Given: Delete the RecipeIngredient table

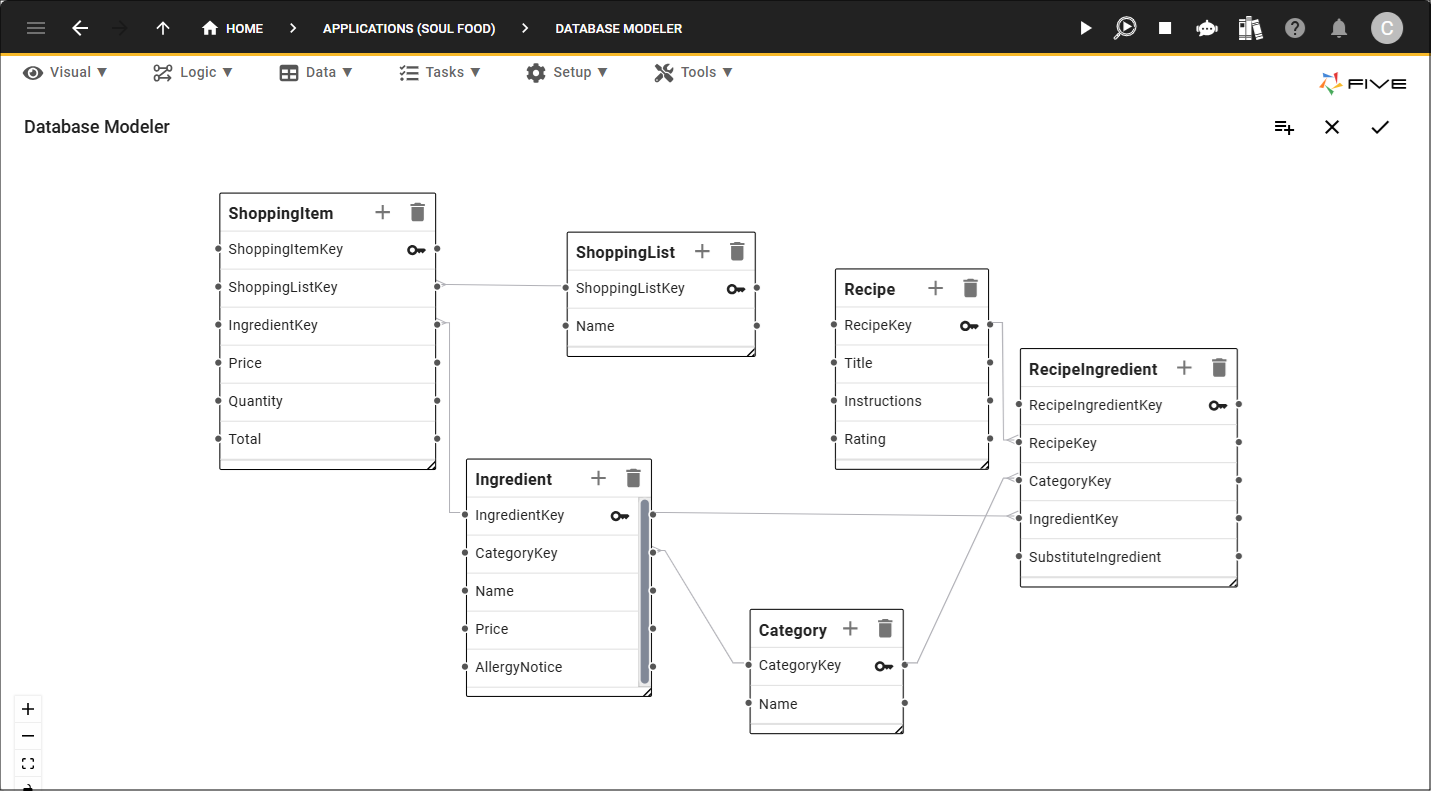Looking at the screenshot, I should pos(1219,367).
